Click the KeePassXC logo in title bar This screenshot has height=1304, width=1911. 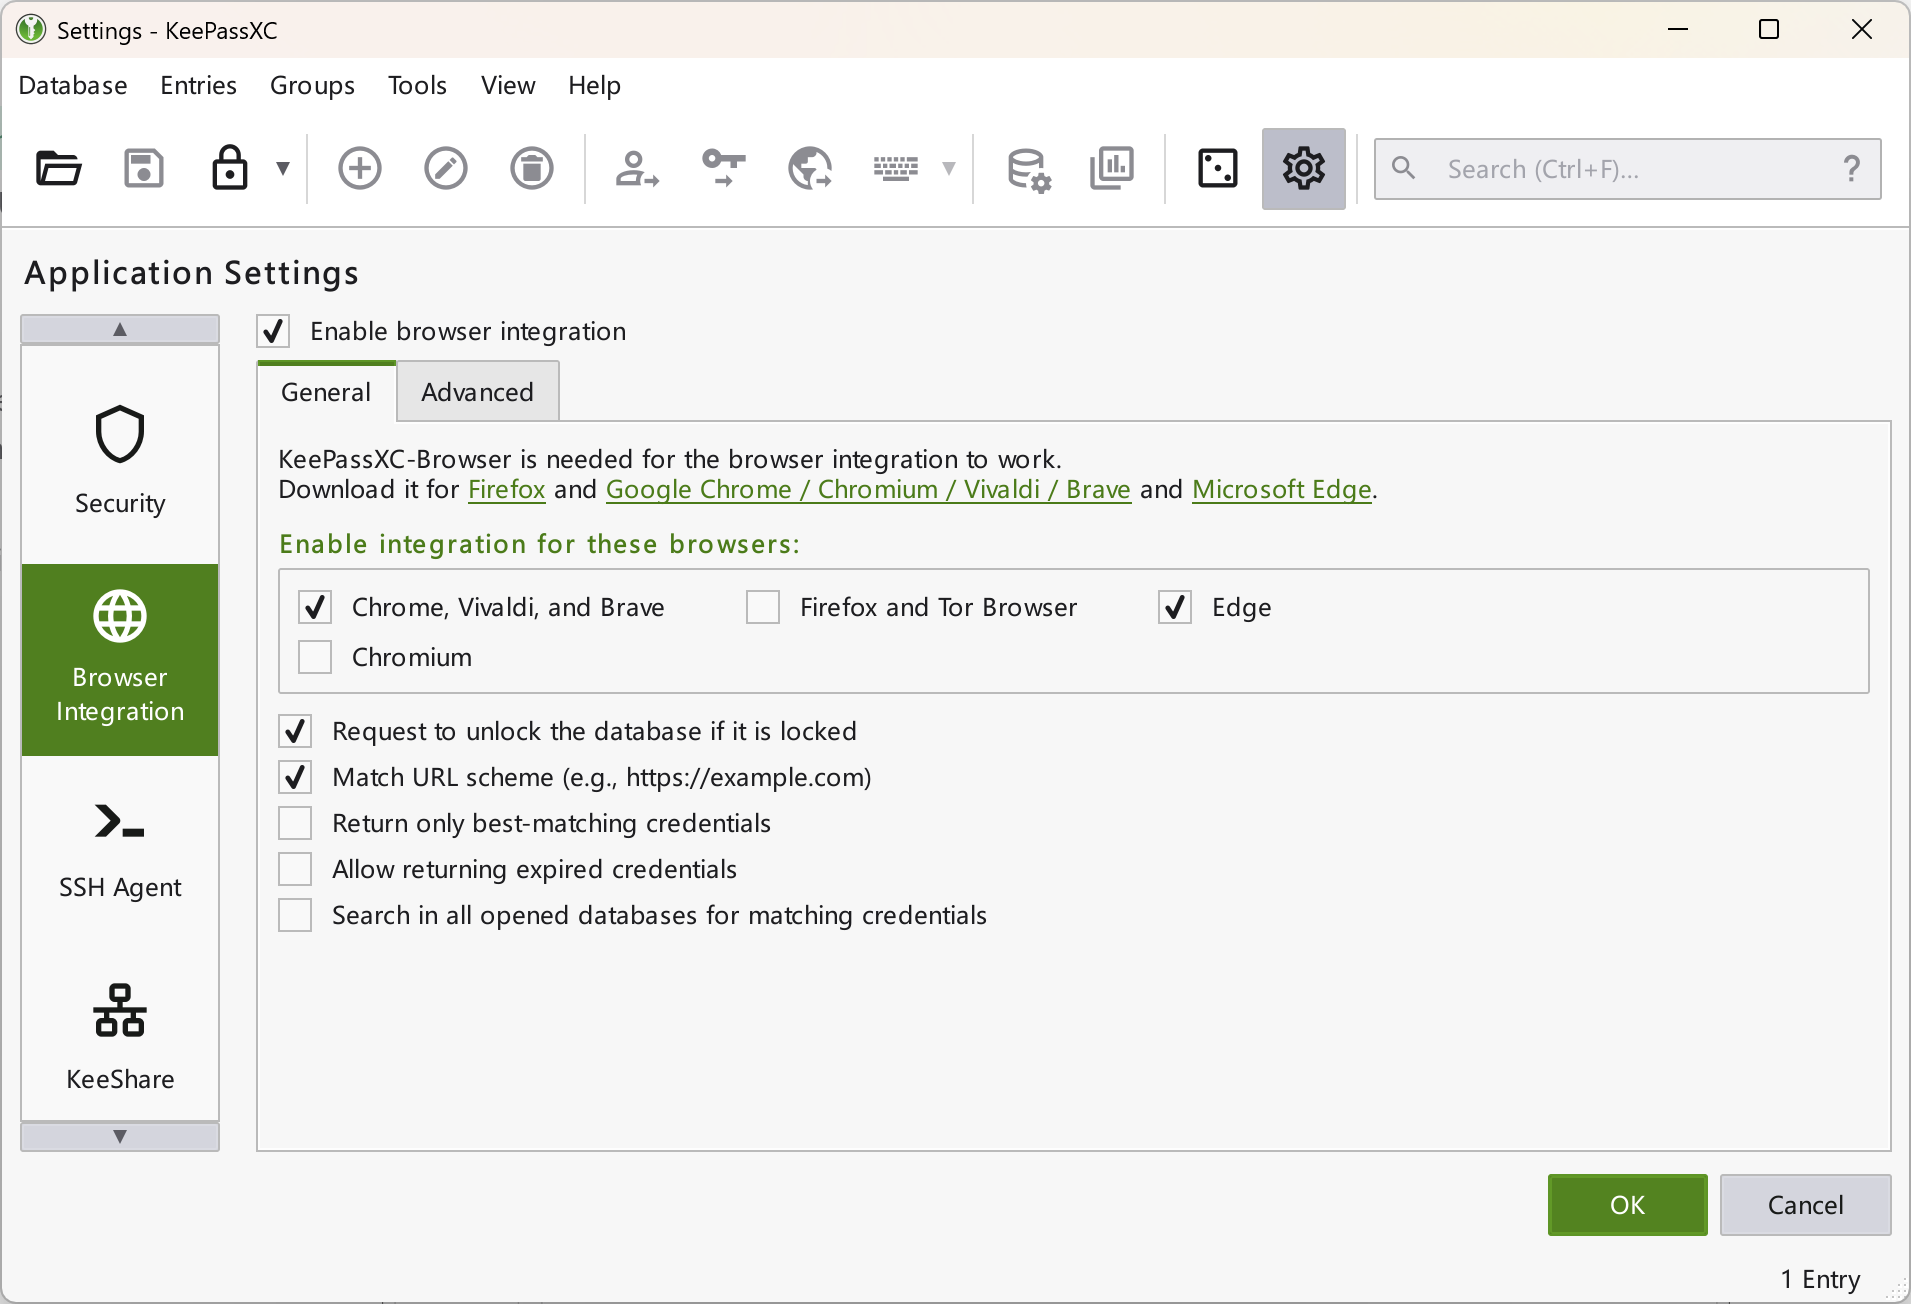[31, 30]
